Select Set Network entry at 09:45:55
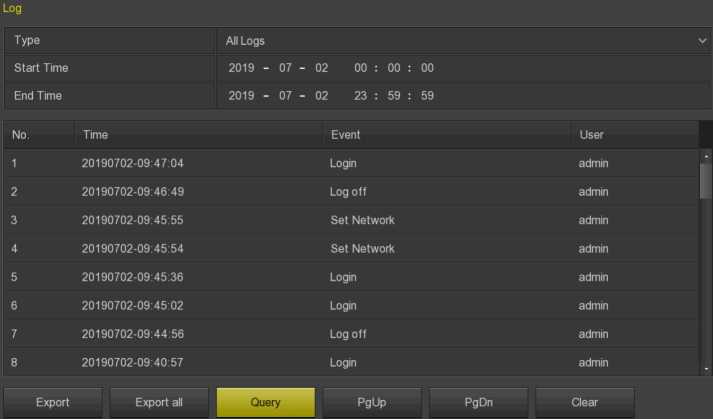The width and height of the screenshot is (713, 419). coord(350,220)
